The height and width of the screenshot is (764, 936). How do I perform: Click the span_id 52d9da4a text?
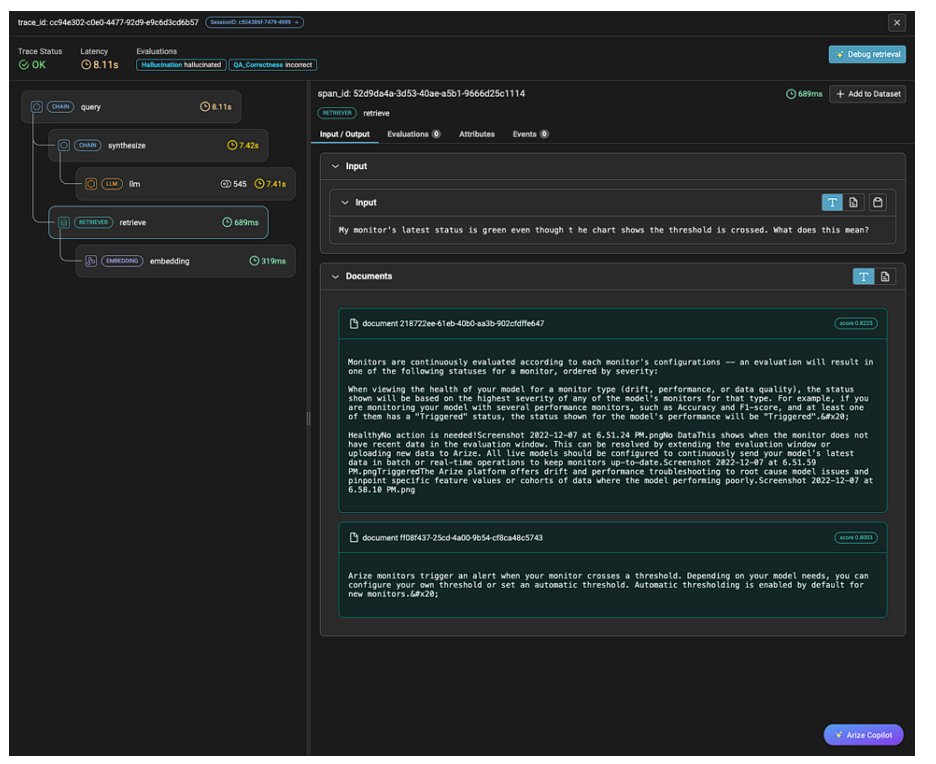tap(421, 94)
